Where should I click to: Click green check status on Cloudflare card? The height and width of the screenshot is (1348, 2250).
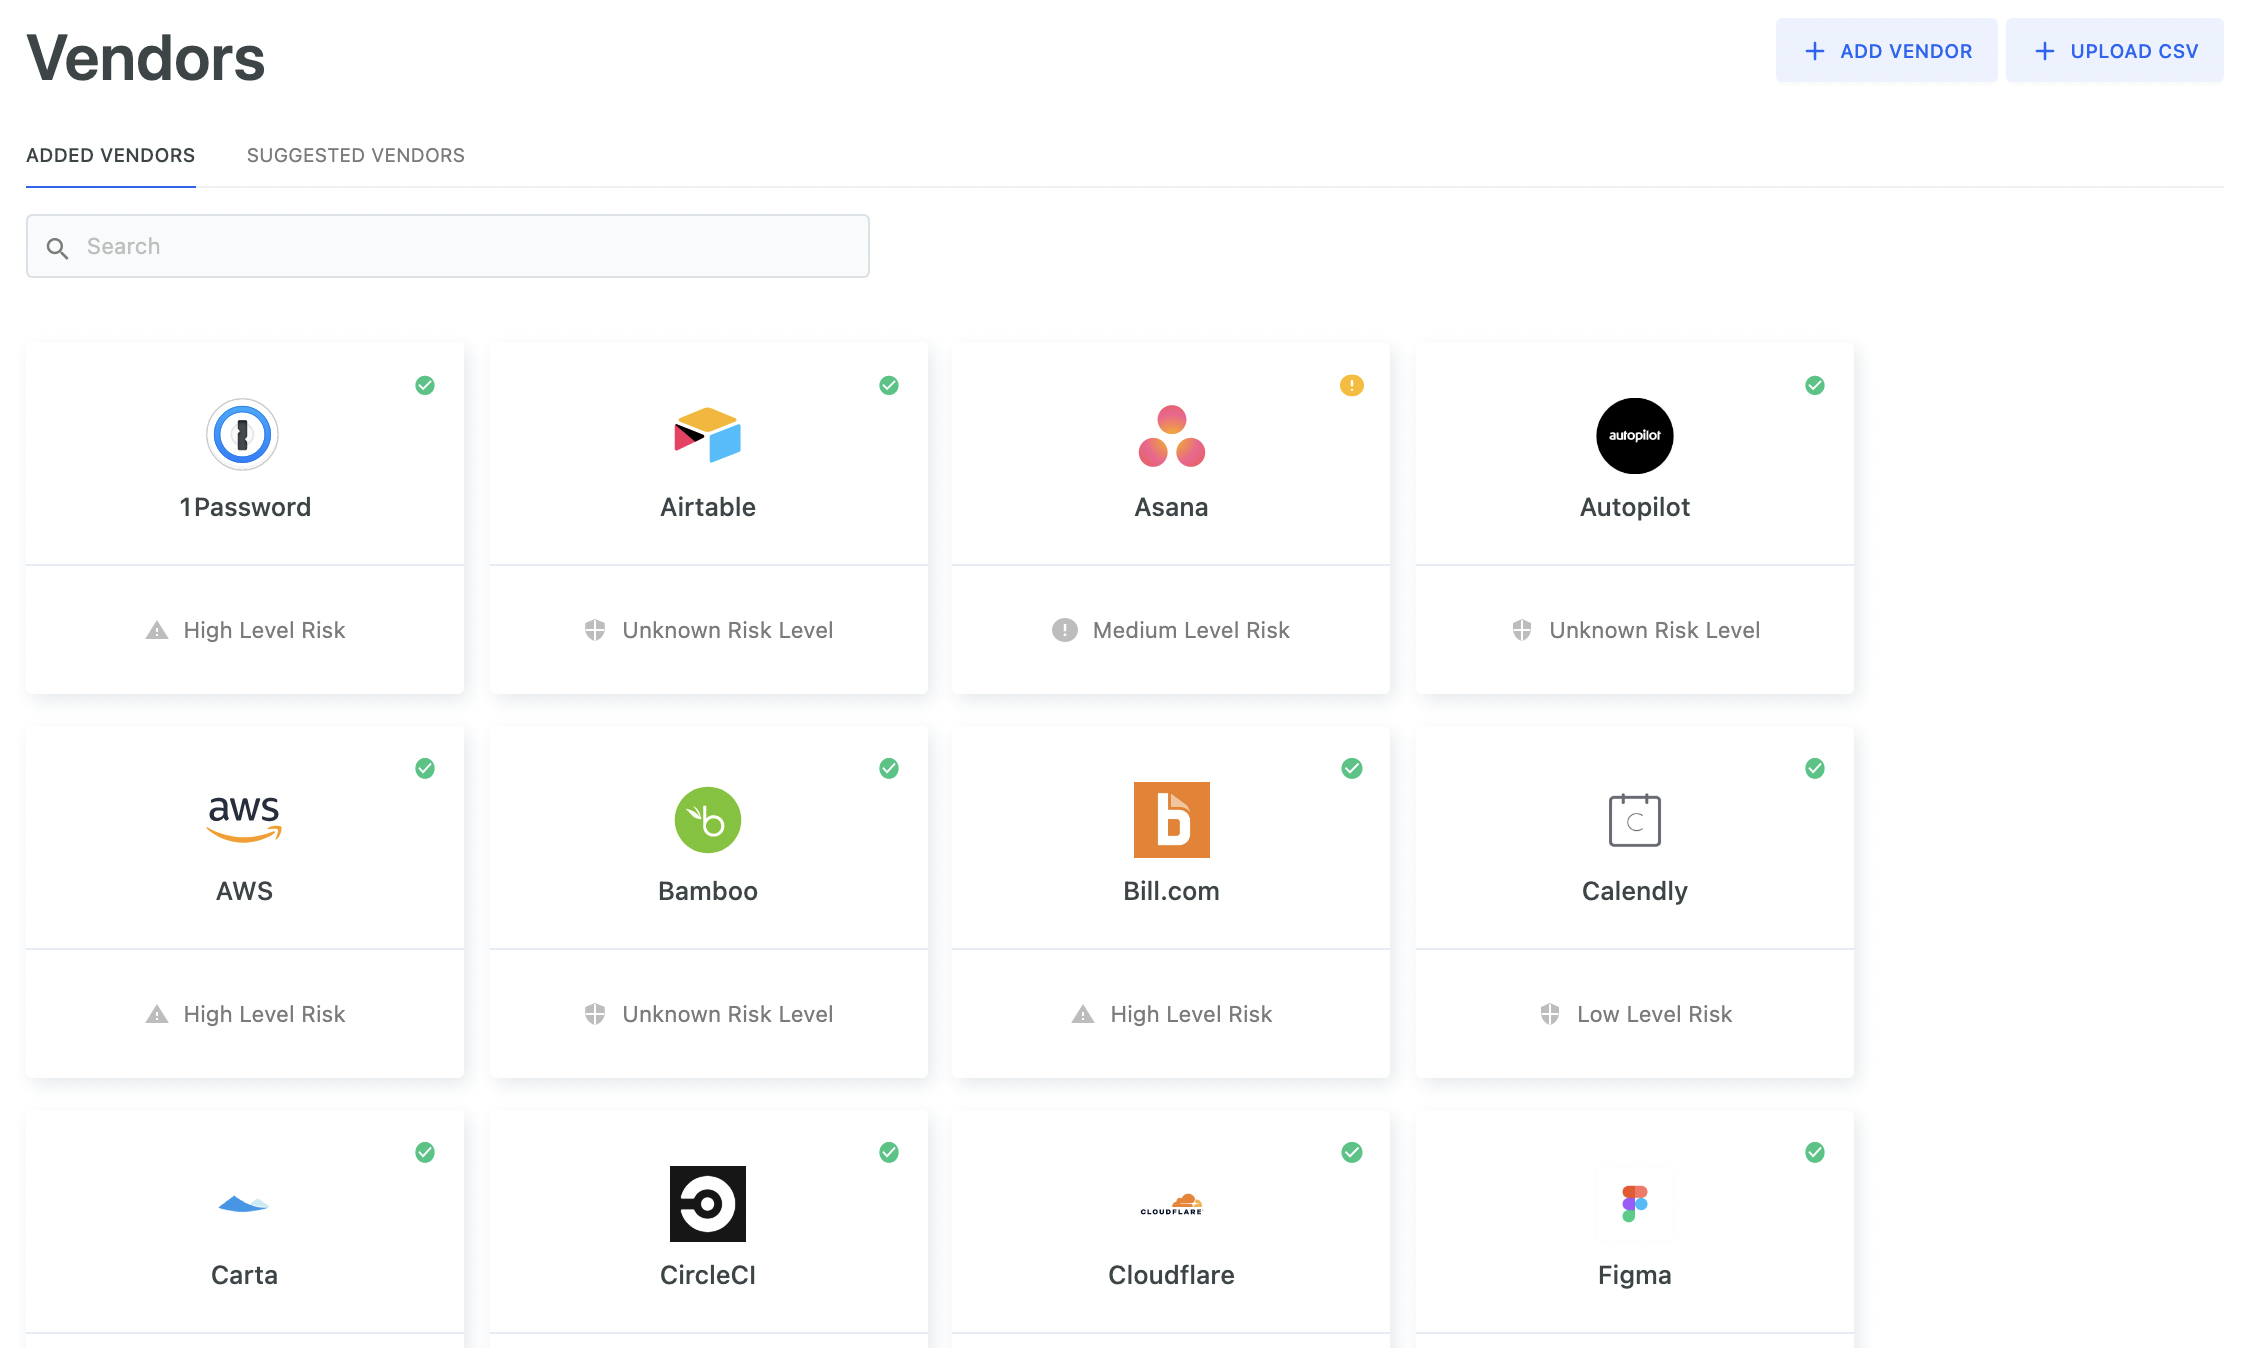coord(1352,1152)
